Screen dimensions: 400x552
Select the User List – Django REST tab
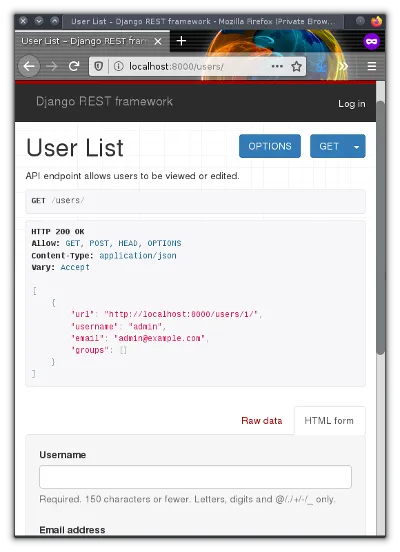92,41
